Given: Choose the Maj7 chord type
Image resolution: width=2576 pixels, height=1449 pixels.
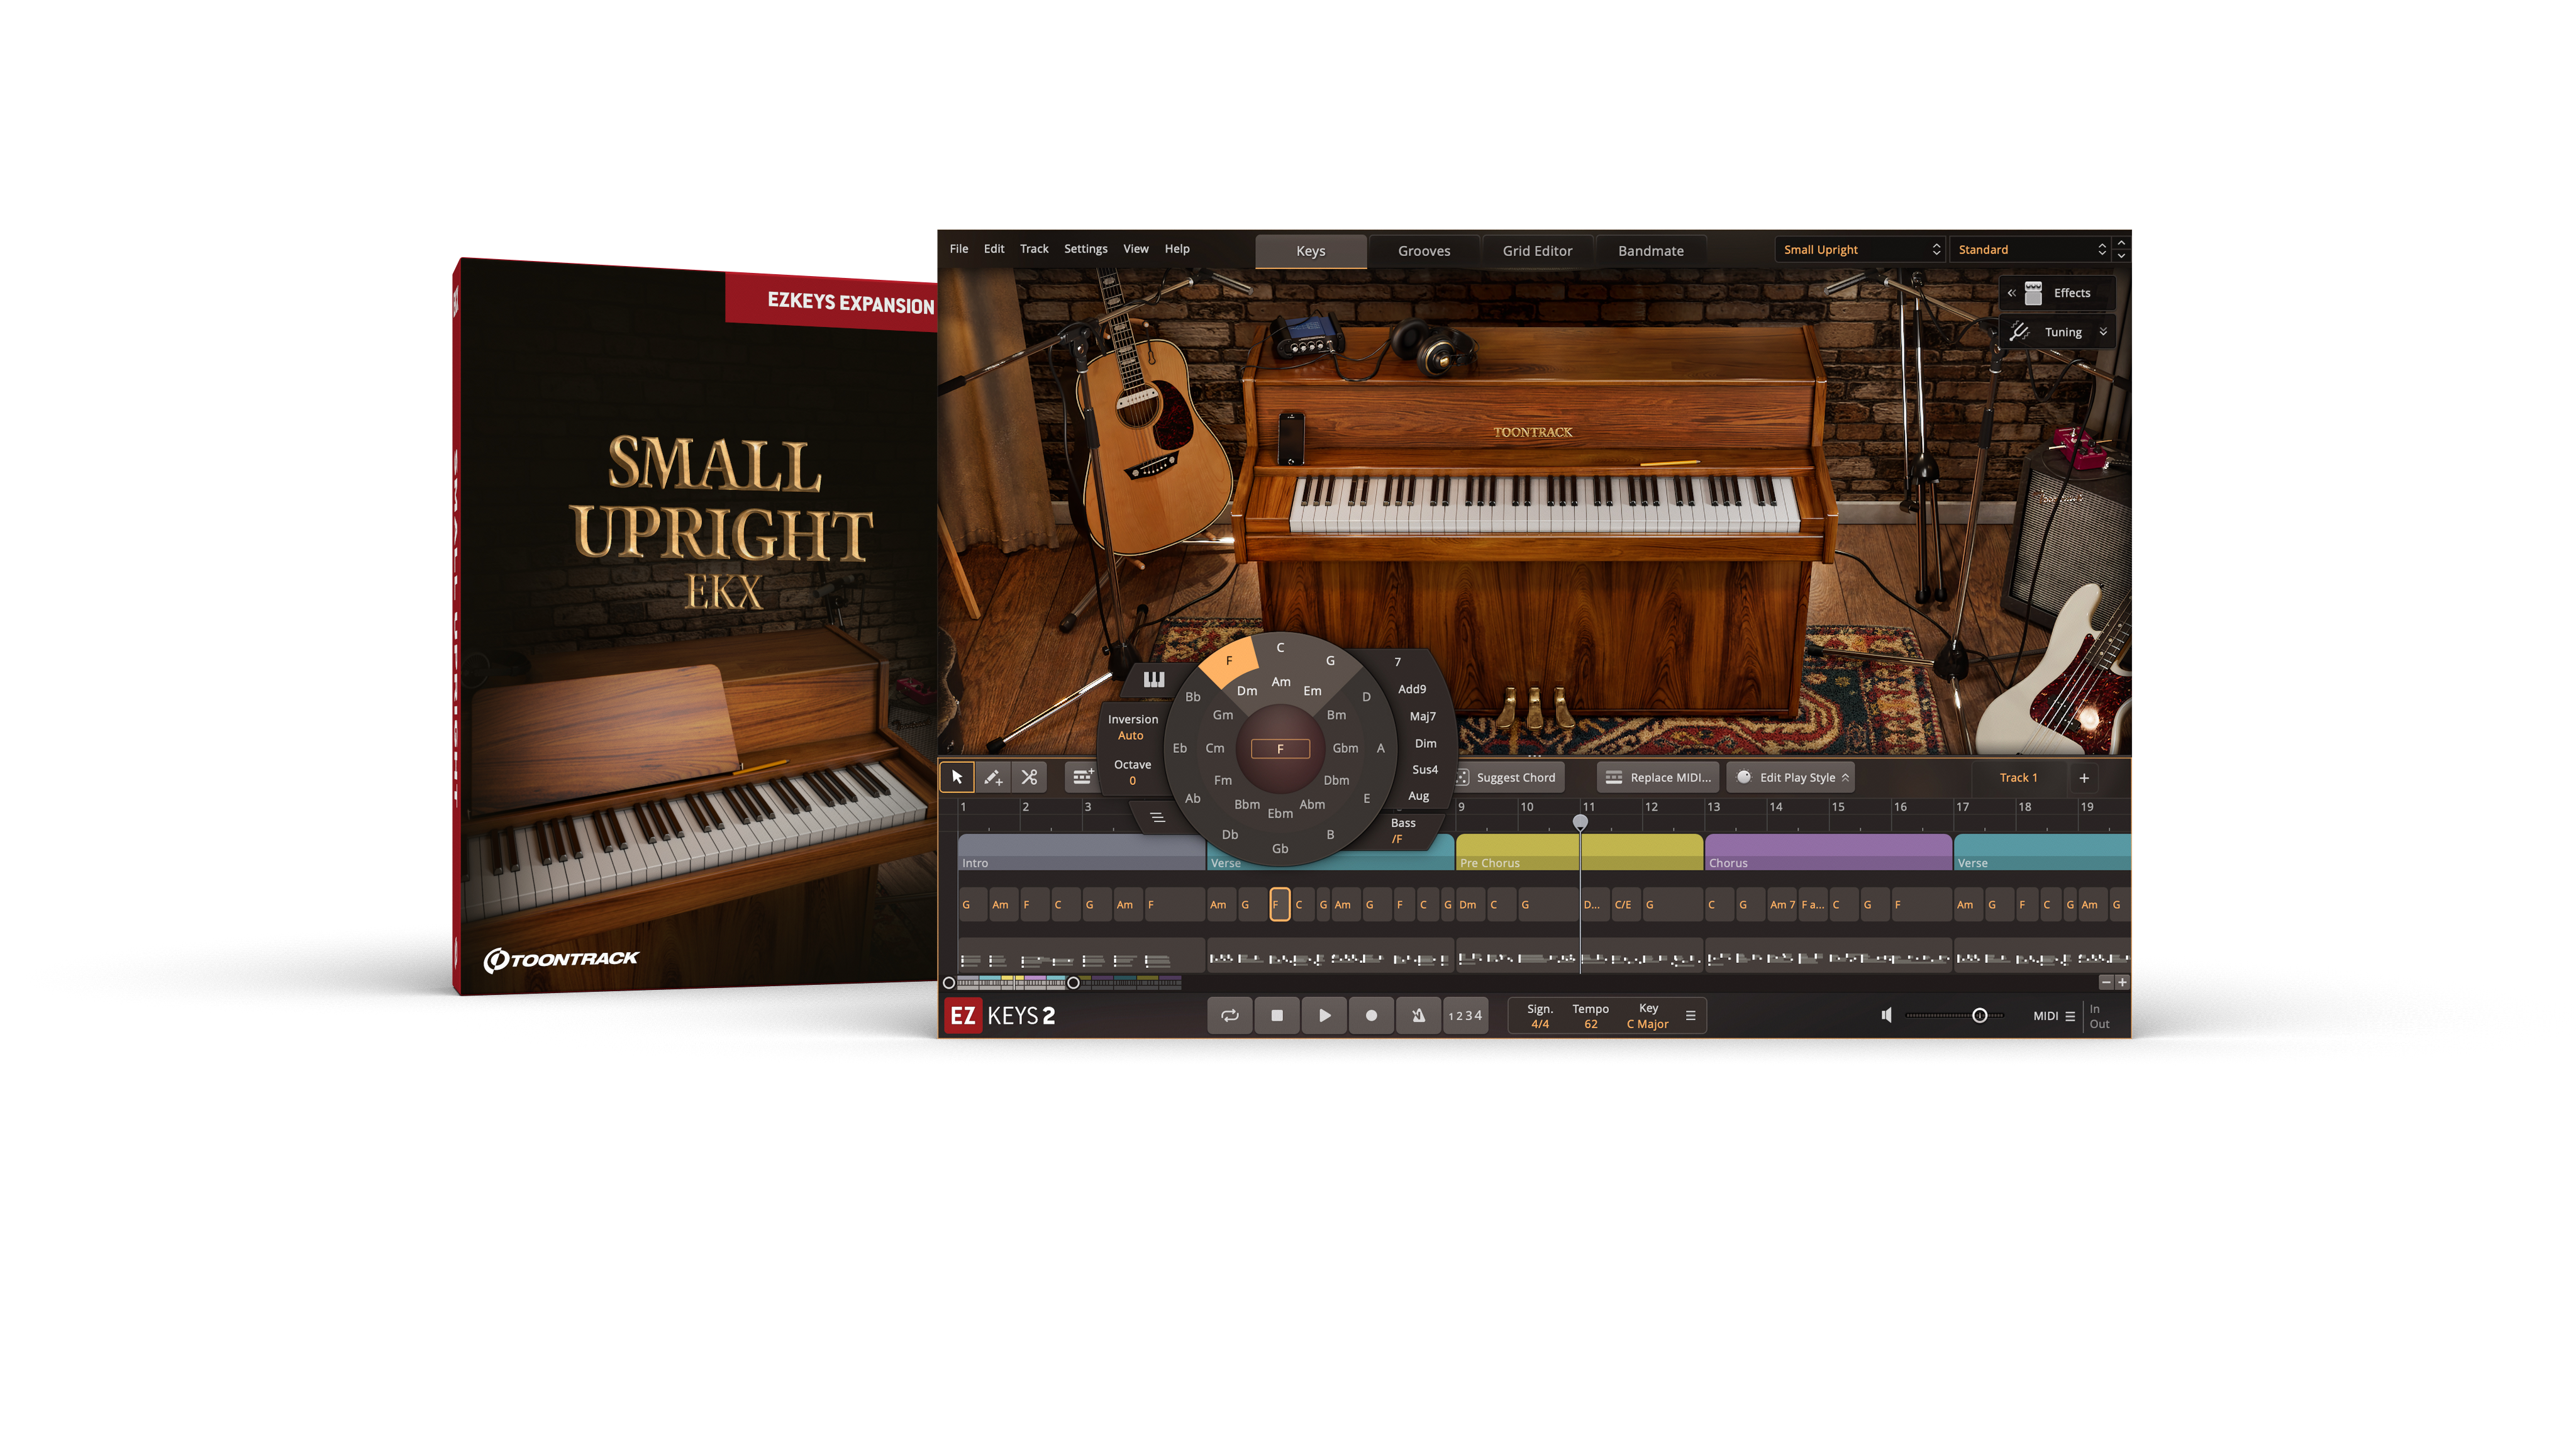Looking at the screenshot, I should 1422,716.
